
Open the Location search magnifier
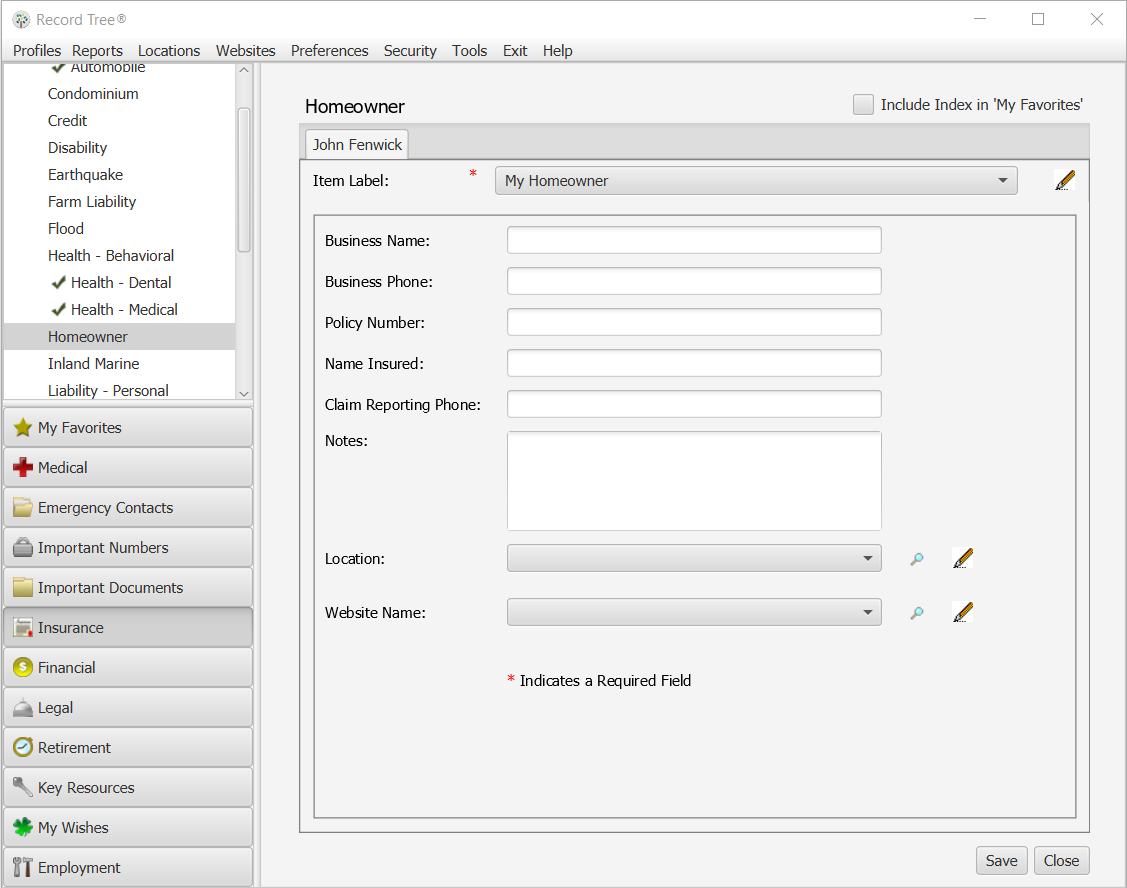(917, 561)
